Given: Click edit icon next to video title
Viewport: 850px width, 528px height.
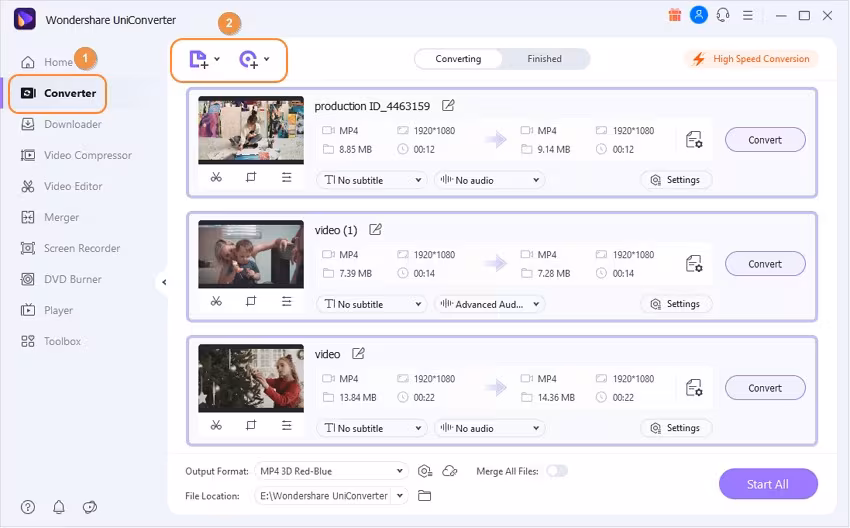Looking at the screenshot, I should tap(358, 353).
